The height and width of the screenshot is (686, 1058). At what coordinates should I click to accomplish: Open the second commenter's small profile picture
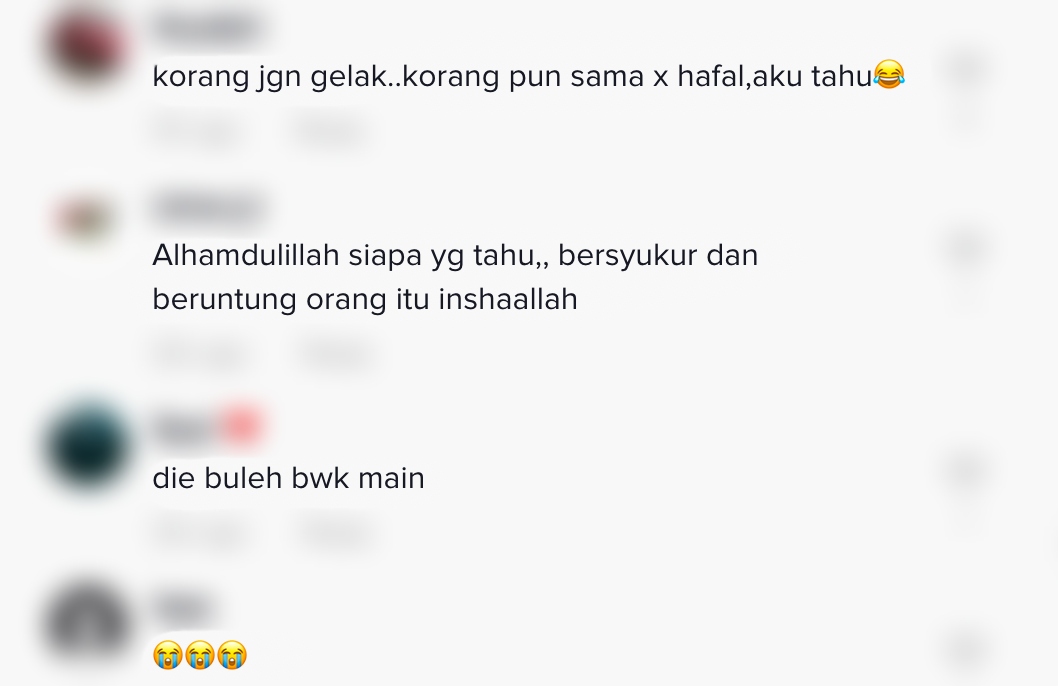86,220
